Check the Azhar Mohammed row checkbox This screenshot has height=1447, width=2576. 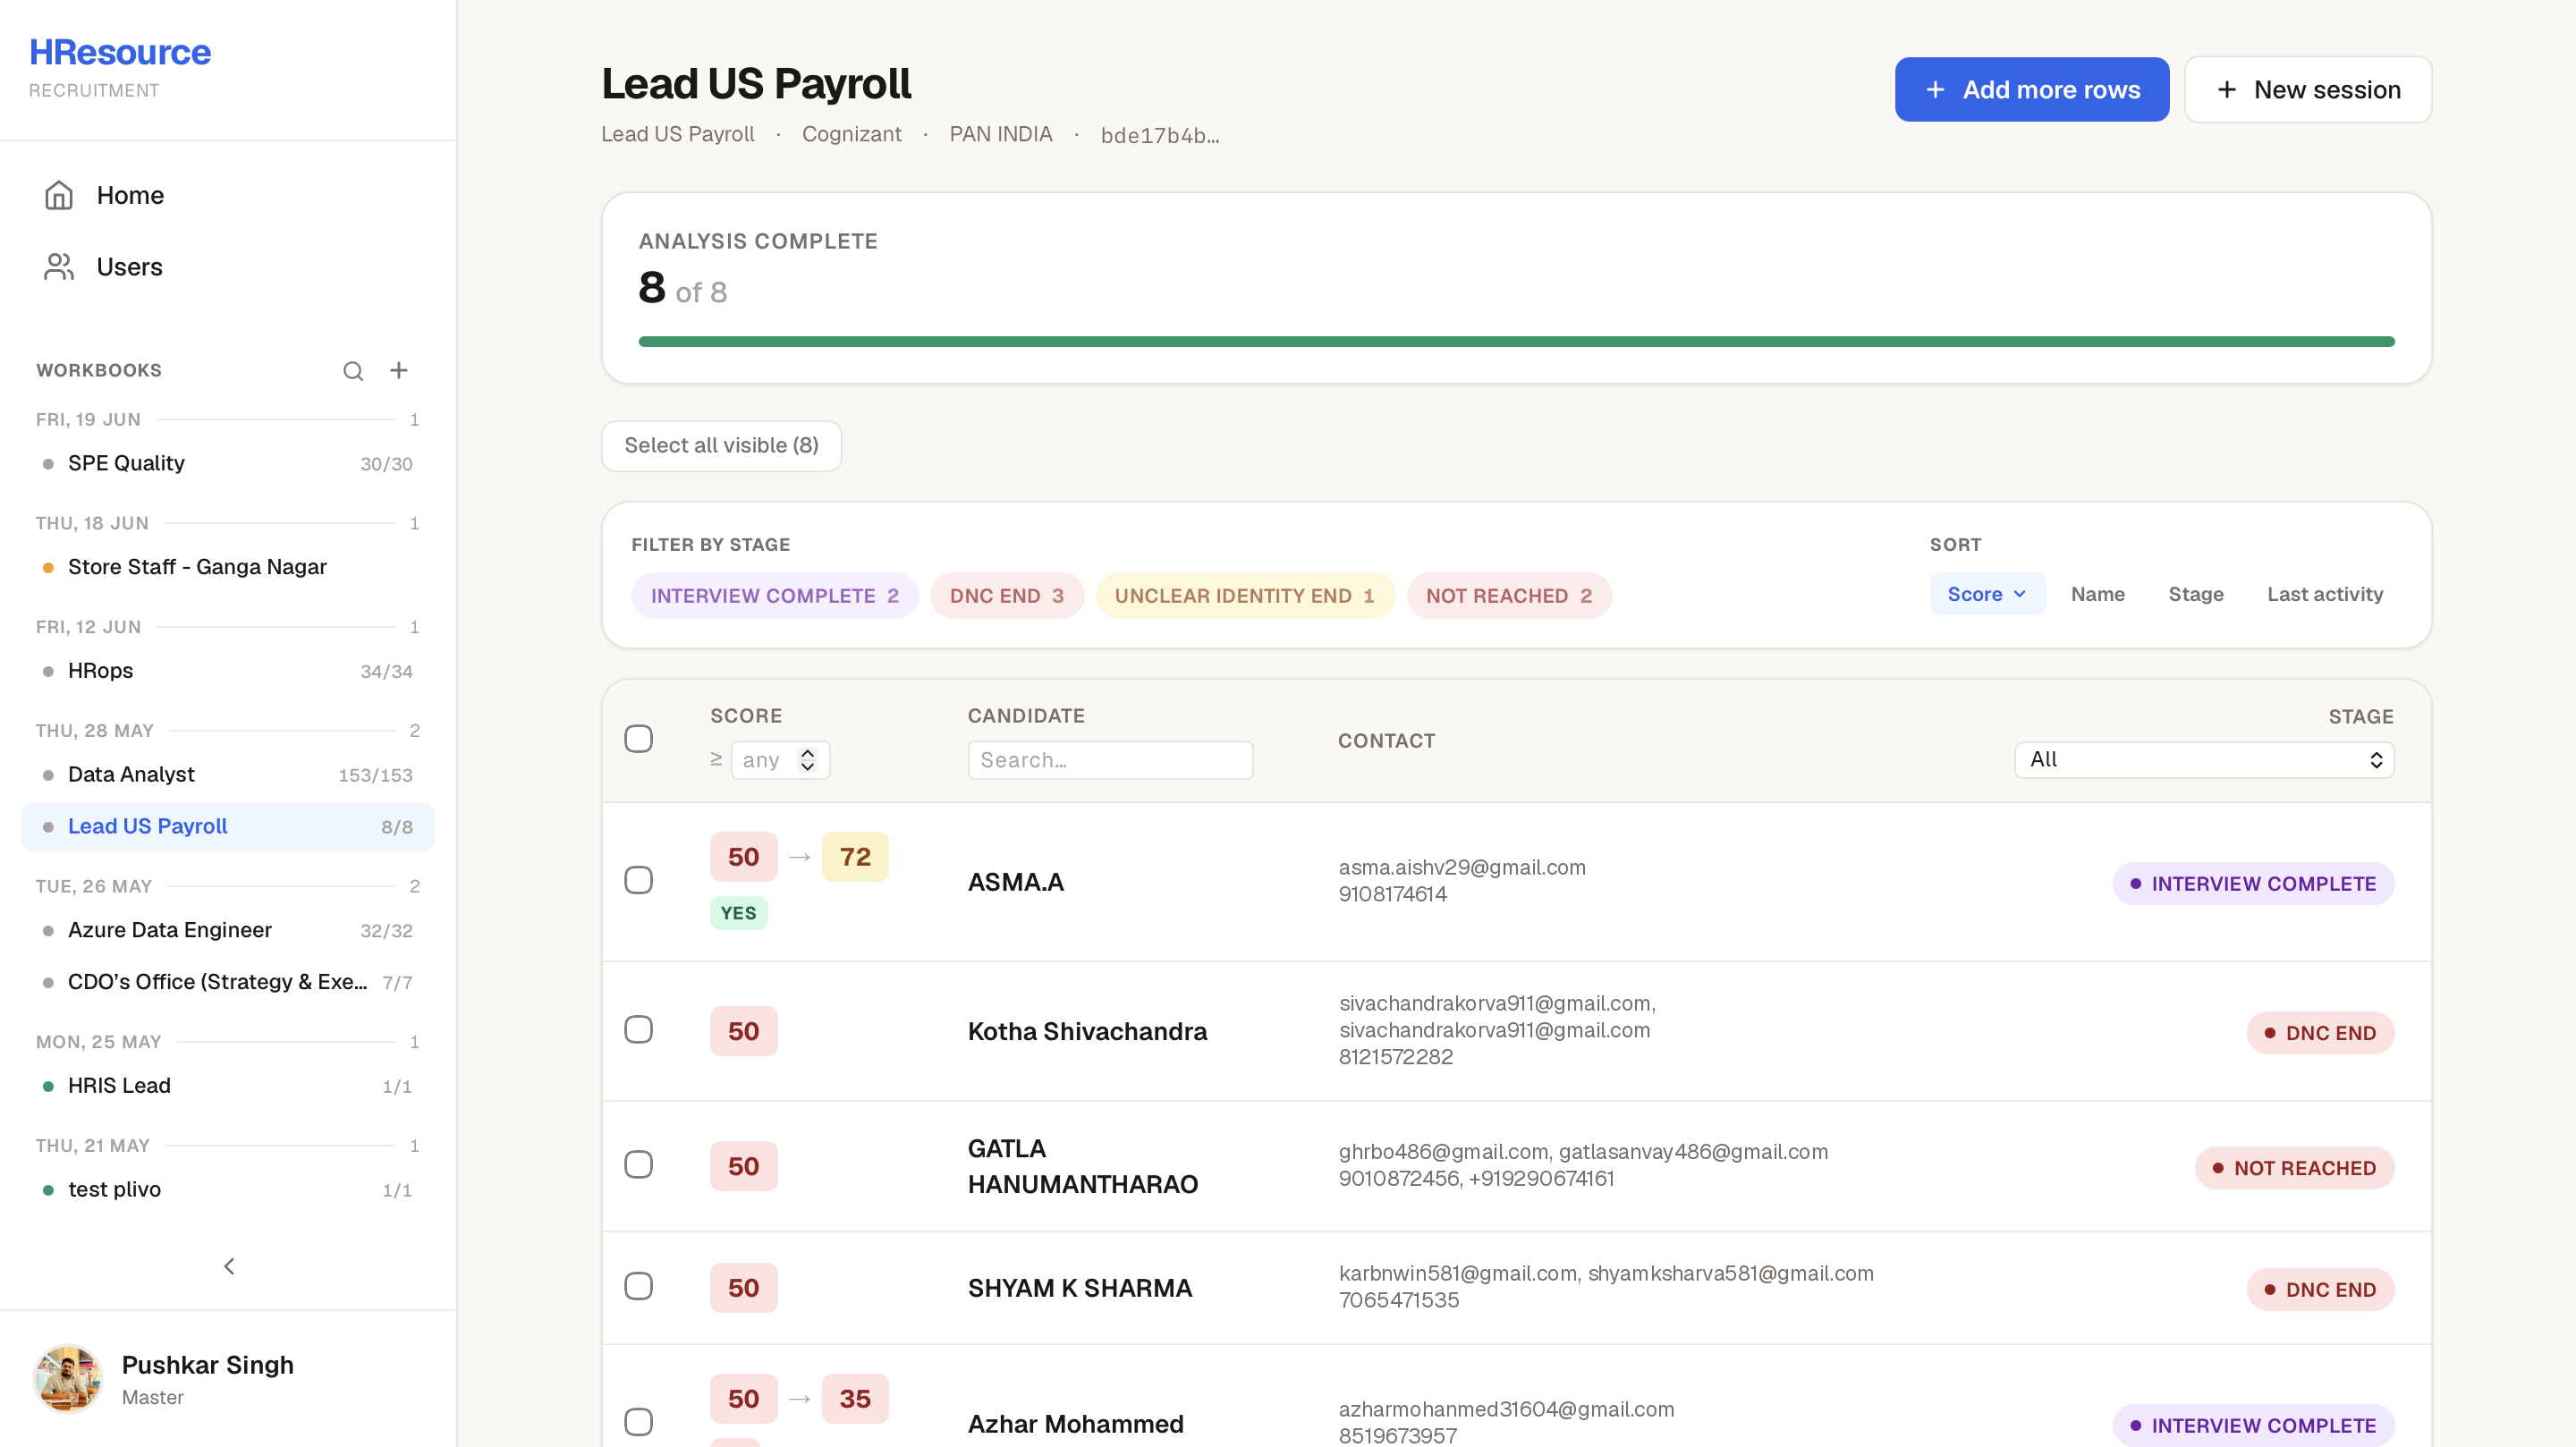[x=638, y=1422]
